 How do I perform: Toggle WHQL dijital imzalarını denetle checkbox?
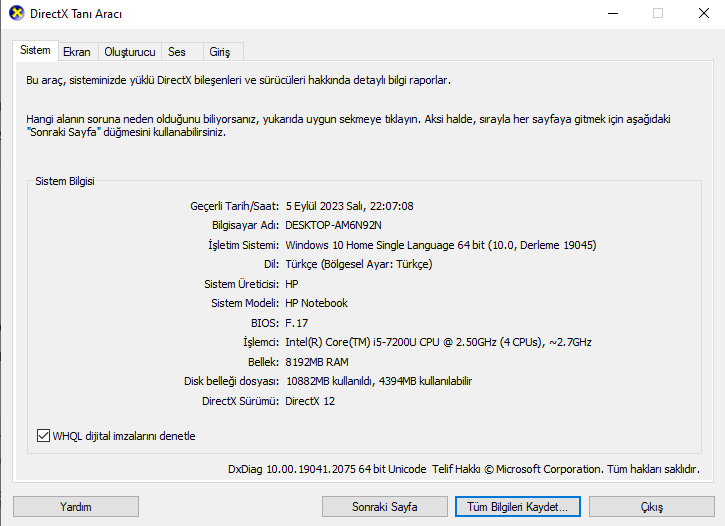coord(43,435)
